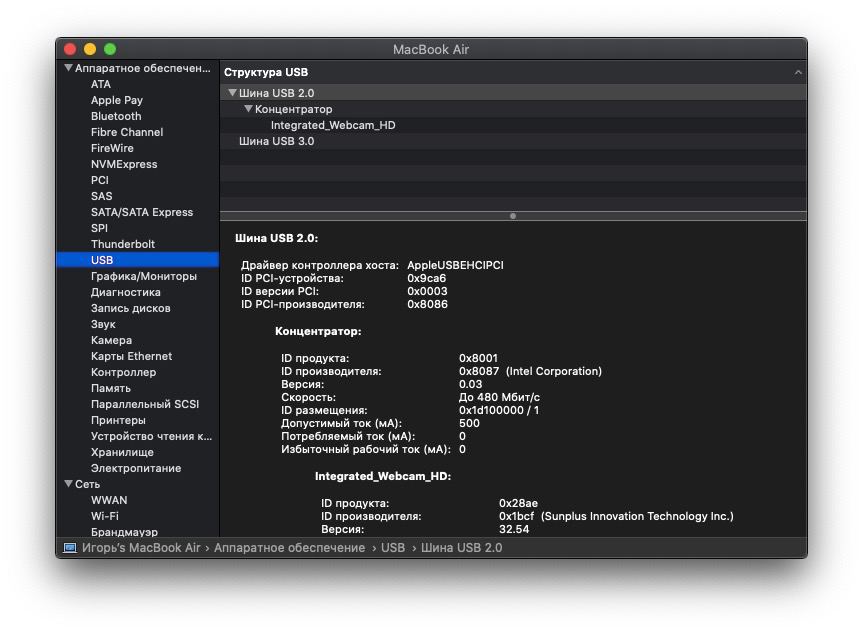Screen dimensions: 863x632
Task: Click the computer icon in path bar
Action: pyautogui.click(x=70, y=548)
